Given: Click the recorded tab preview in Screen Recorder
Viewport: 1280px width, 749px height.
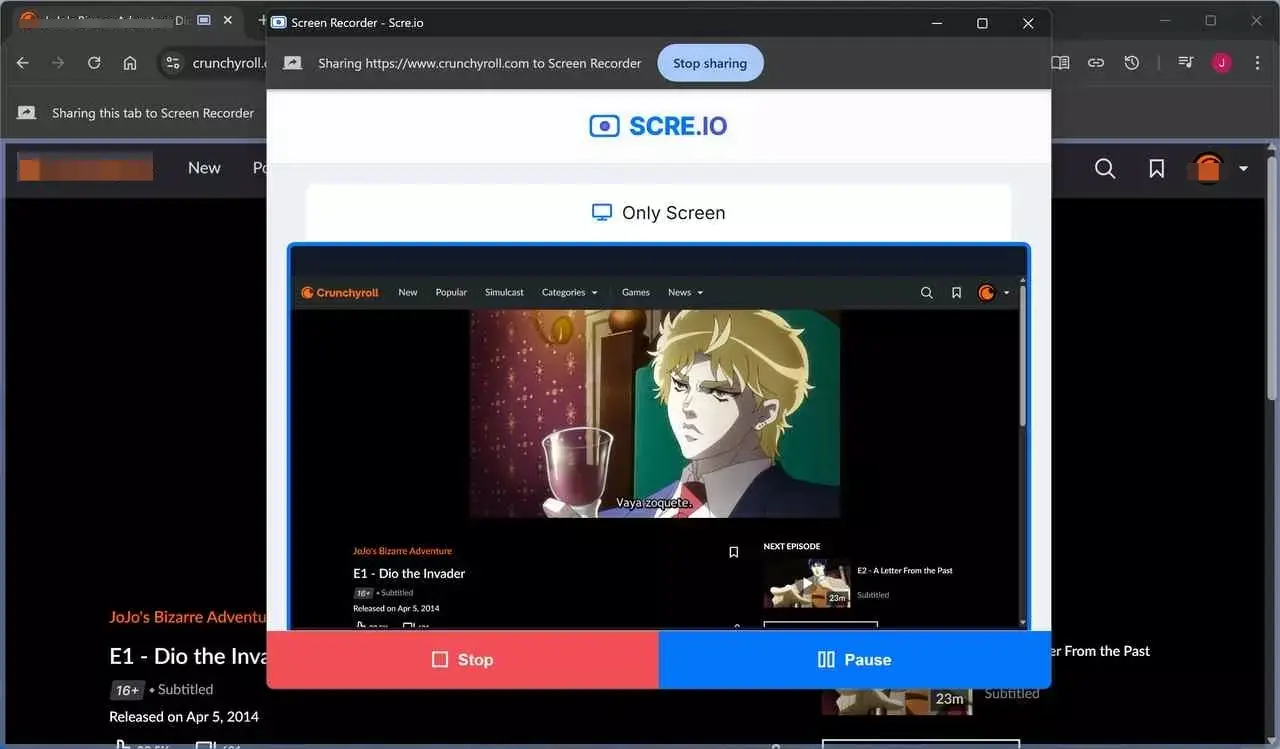Looking at the screenshot, I should [658, 436].
